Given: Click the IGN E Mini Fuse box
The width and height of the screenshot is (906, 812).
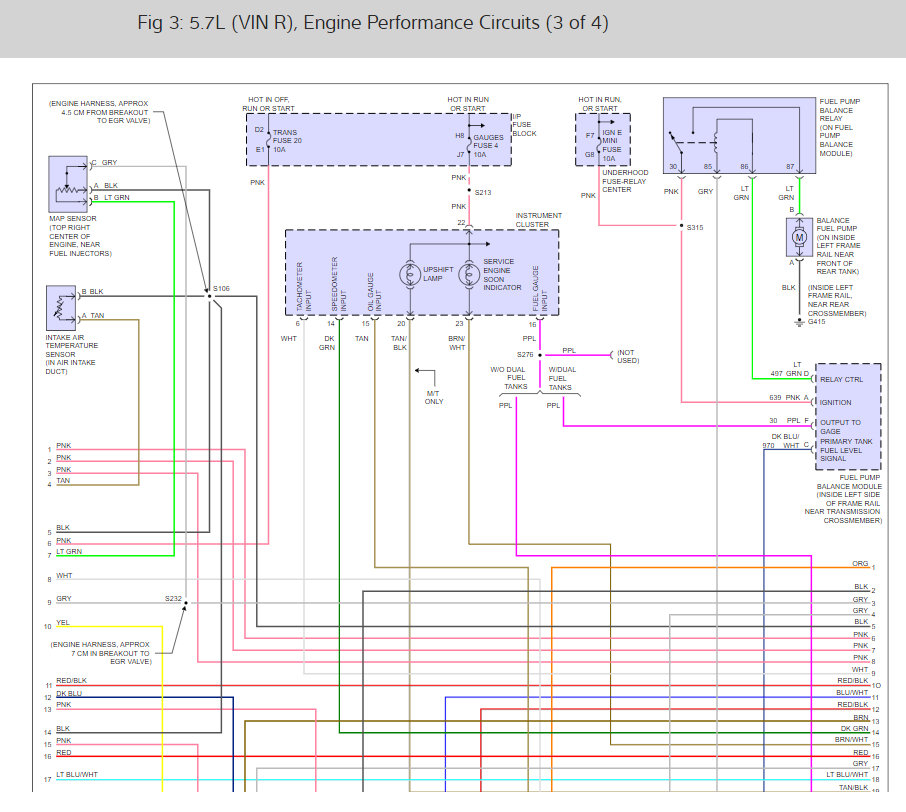Looking at the screenshot, I should [602, 141].
